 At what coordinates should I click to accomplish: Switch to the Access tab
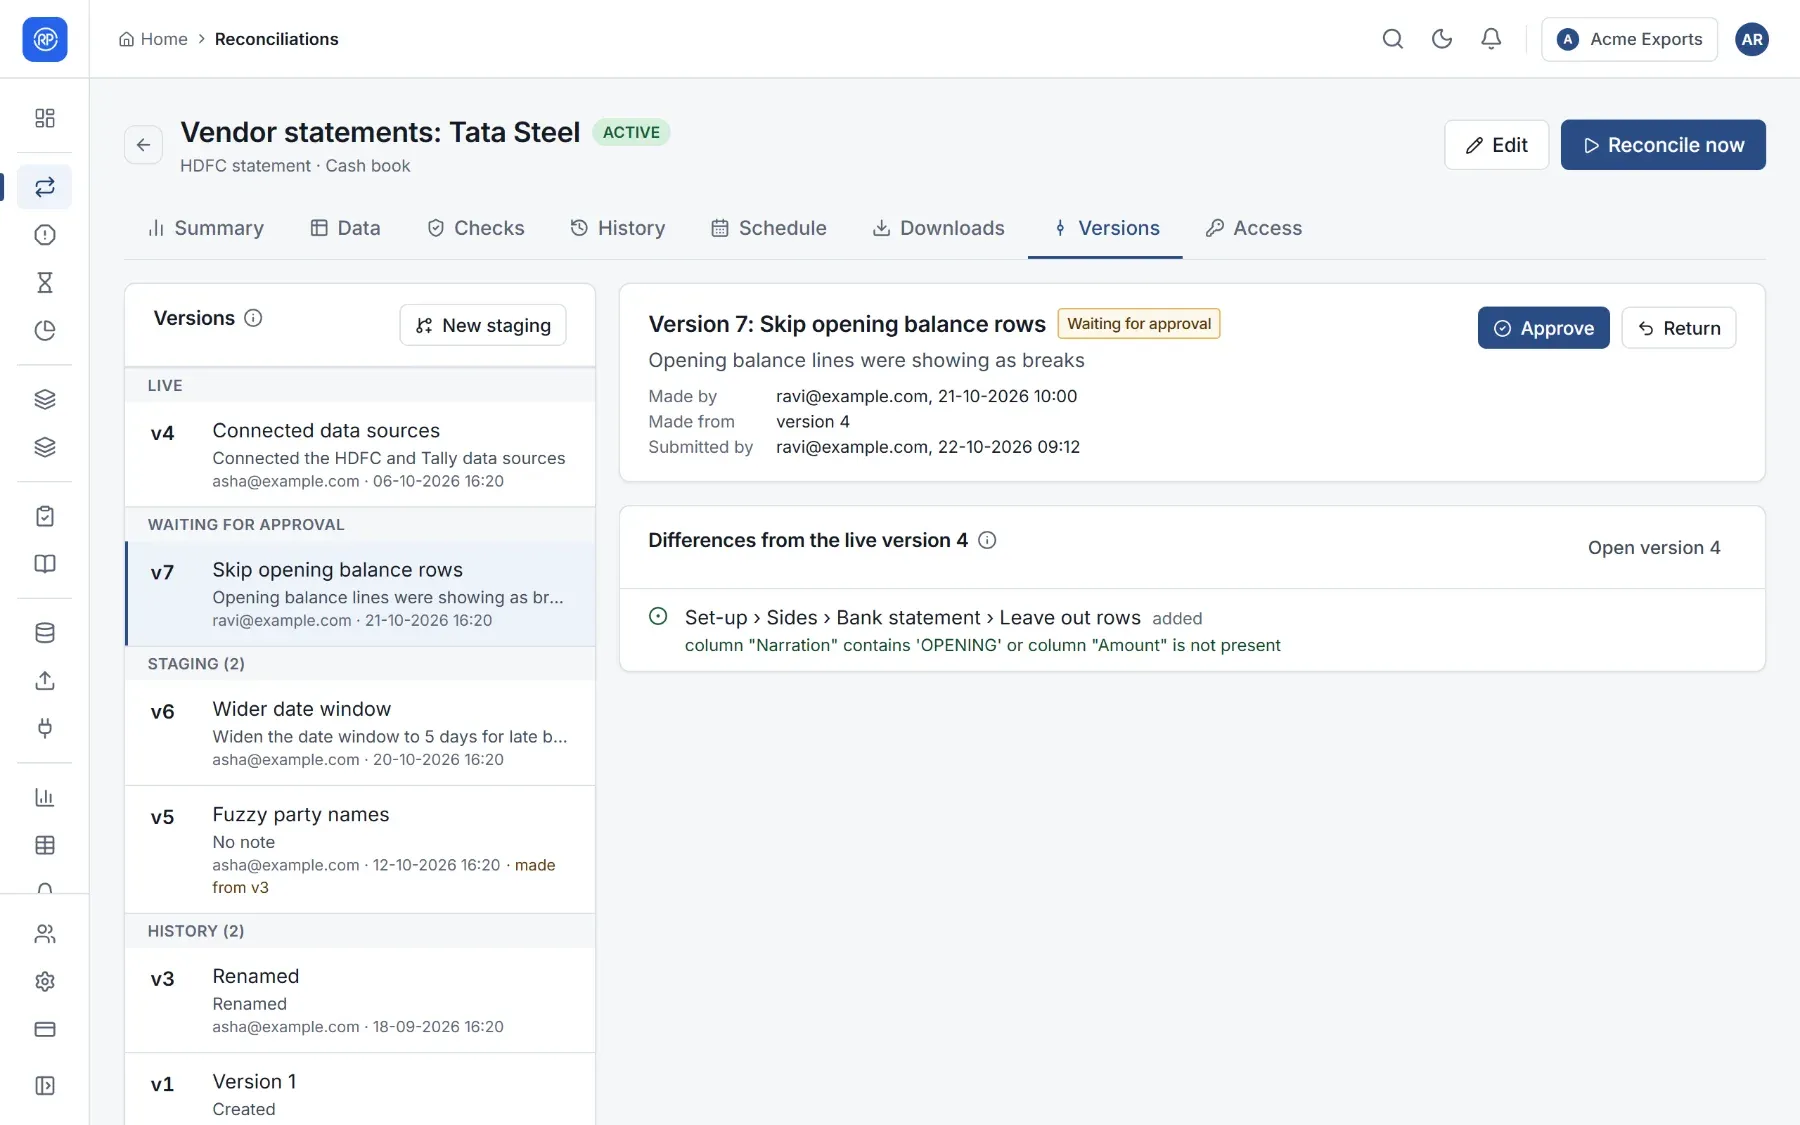[1253, 228]
